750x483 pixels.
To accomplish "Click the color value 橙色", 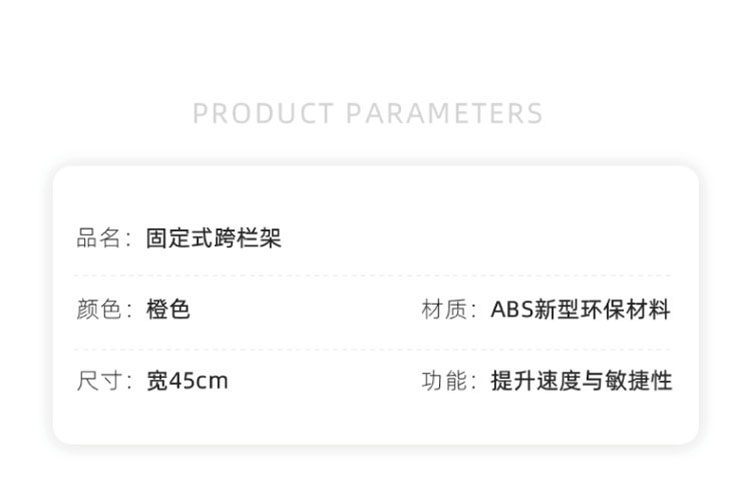I will (168, 309).
